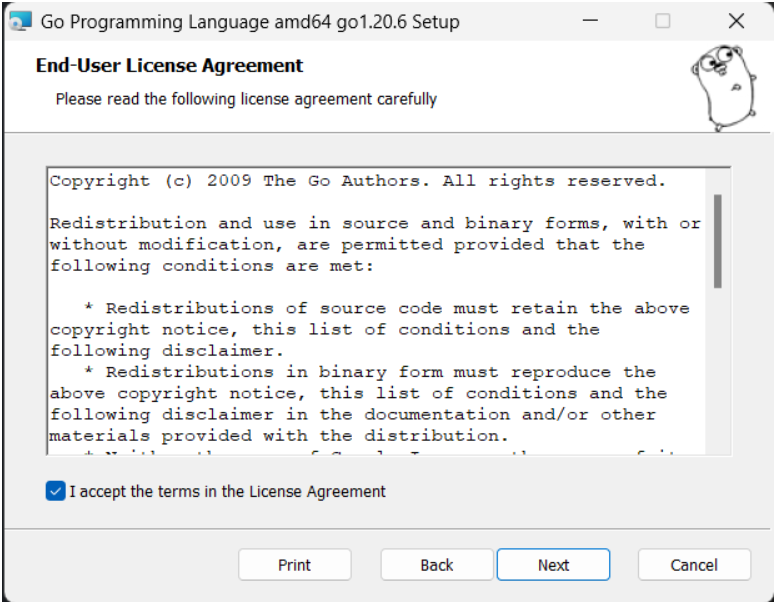This screenshot has width=774, height=602.
Task: Click the license text scrollbar thumb
Action: [x=718, y=241]
